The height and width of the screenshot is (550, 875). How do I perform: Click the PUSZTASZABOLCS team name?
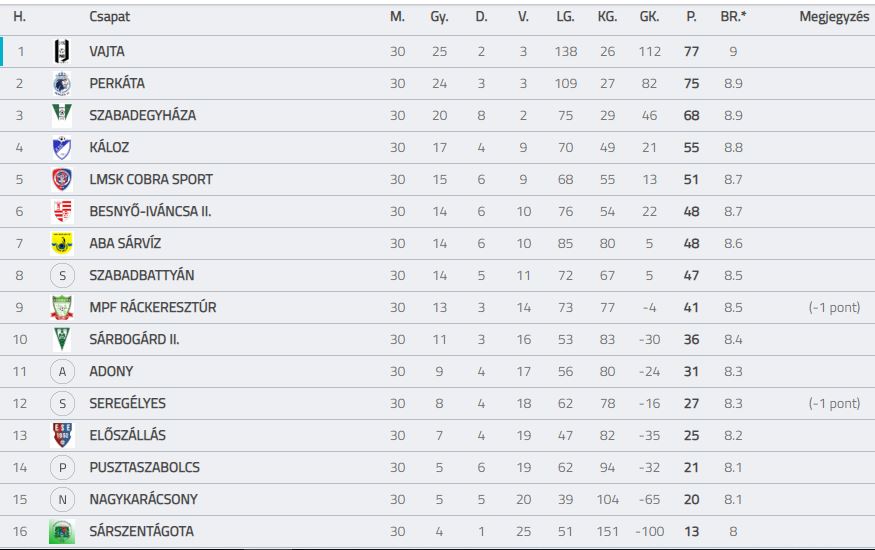145,467
